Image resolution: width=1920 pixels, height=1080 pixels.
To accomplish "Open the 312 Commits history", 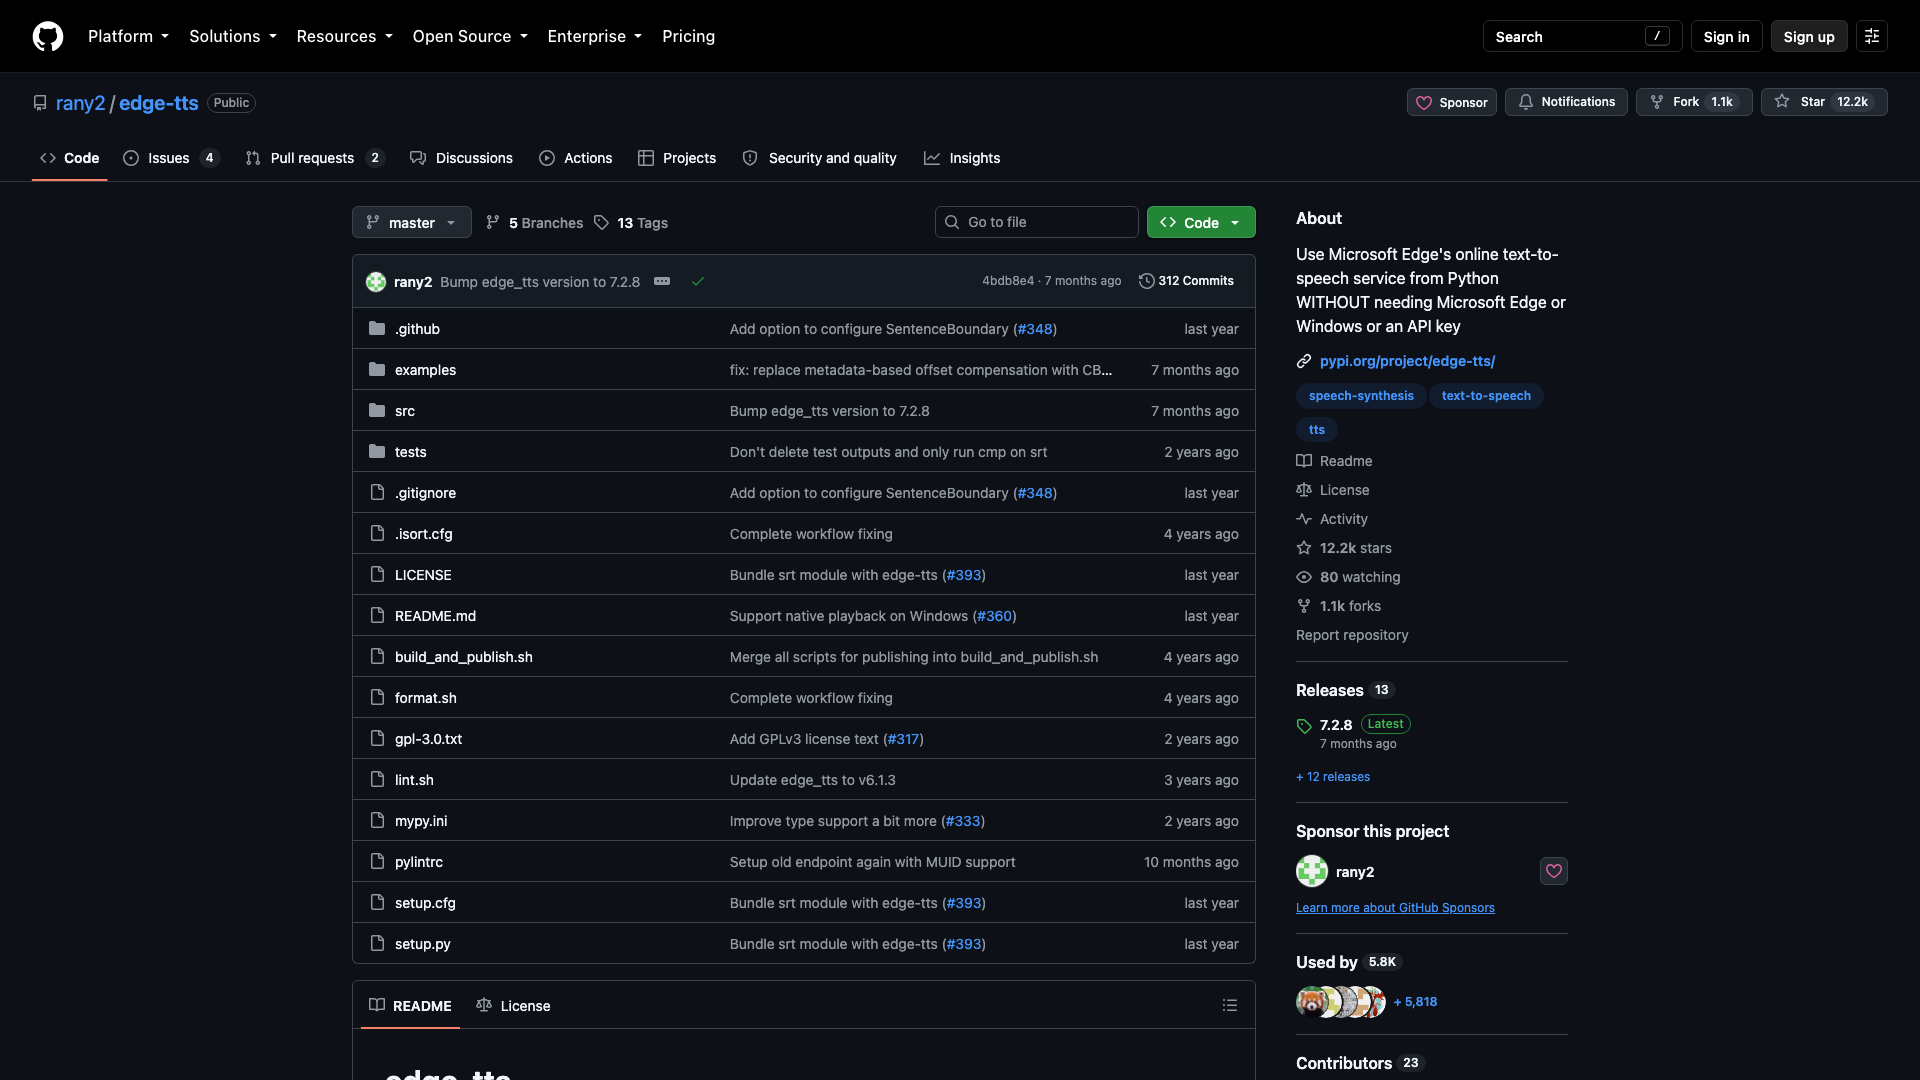I will coord(1186,281).
